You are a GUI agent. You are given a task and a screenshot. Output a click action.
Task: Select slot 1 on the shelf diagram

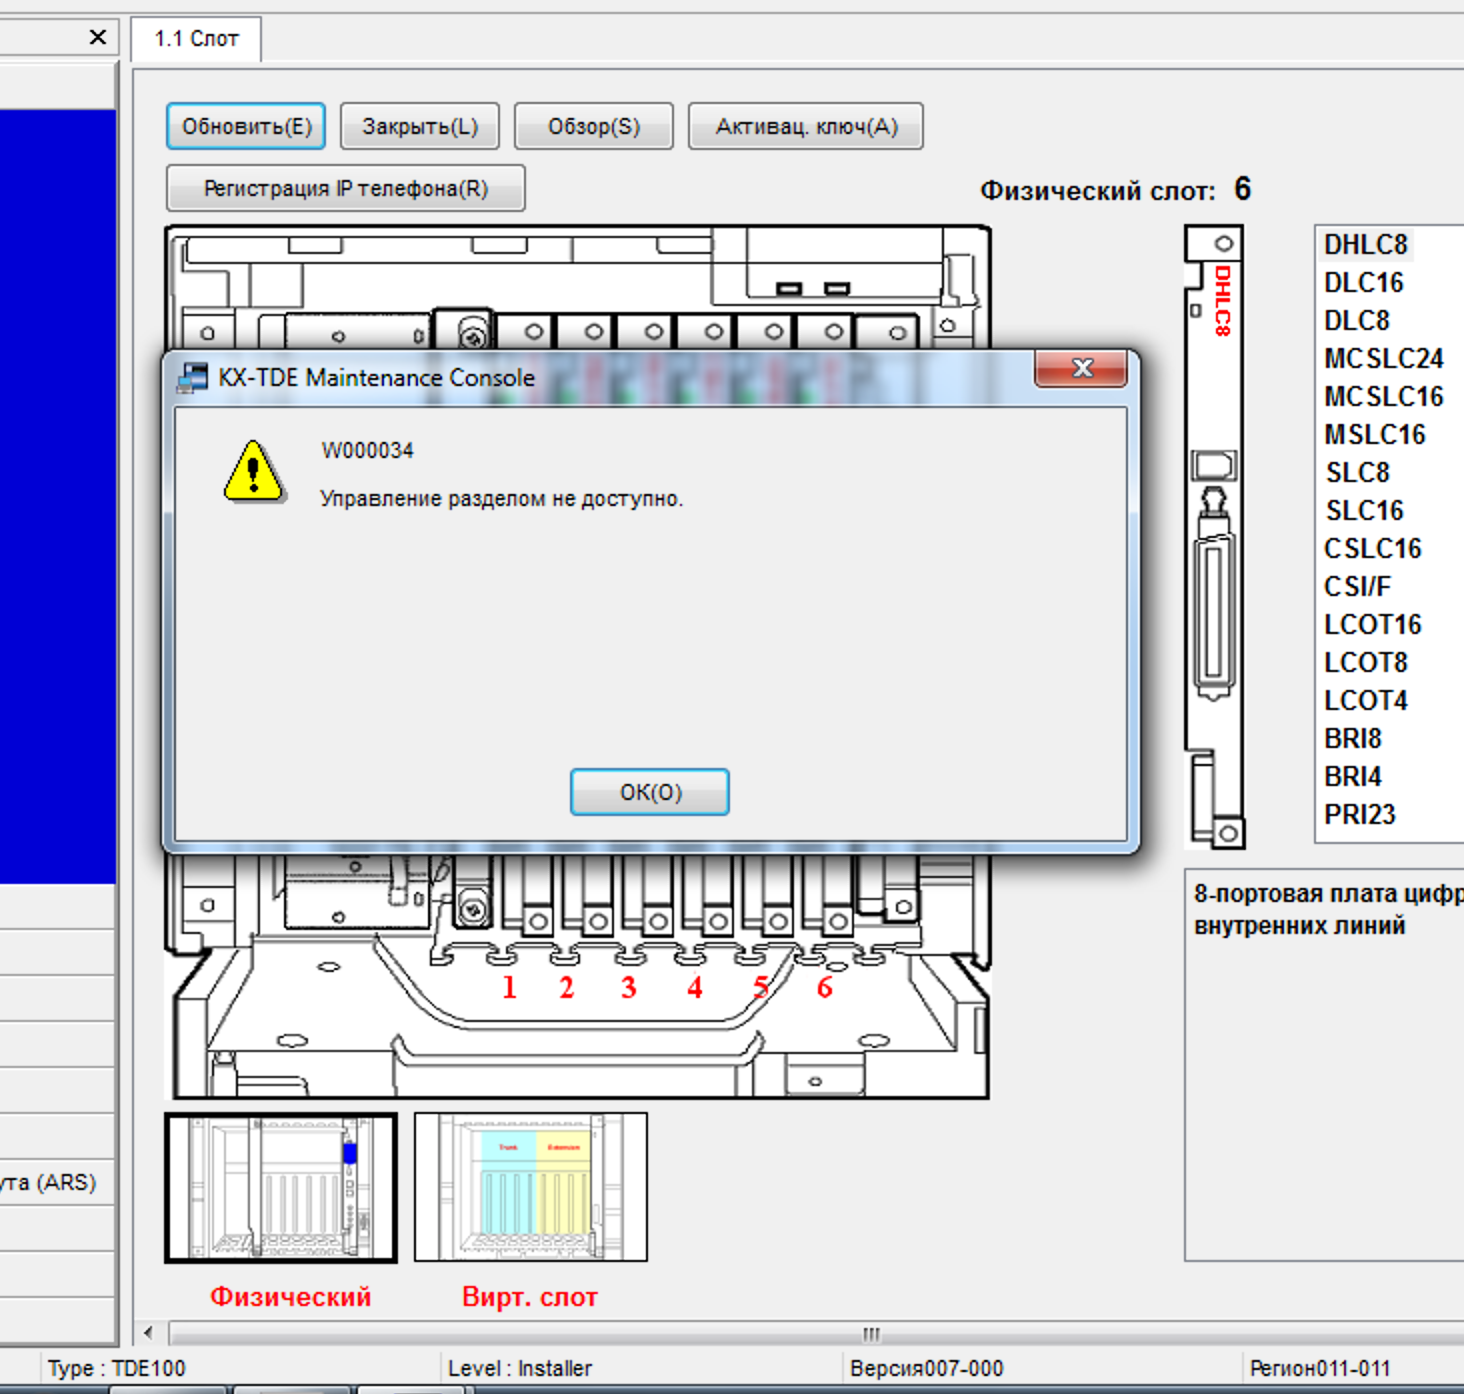click(509, 988)
